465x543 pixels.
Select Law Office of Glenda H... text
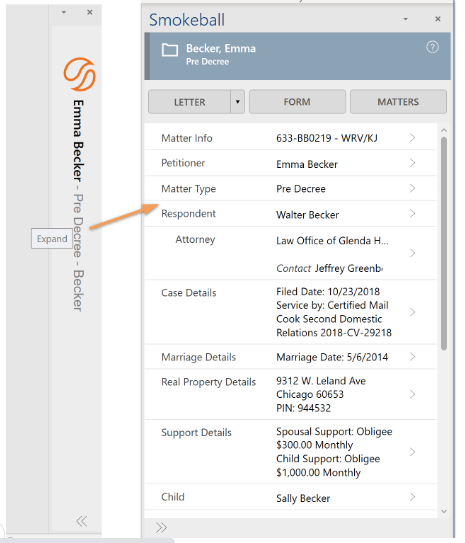[x=332, y=241]
